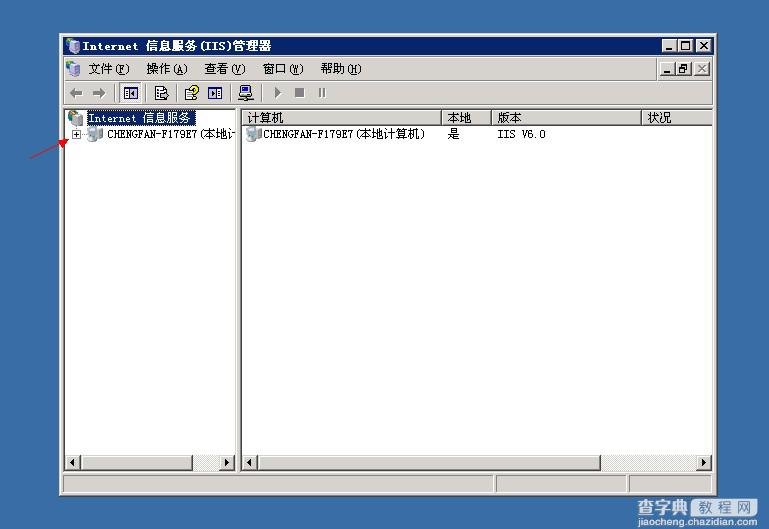Click the 是 cell in the 本地 column
The height and width of the screenshot is (529, 769).
click(454, 134)
